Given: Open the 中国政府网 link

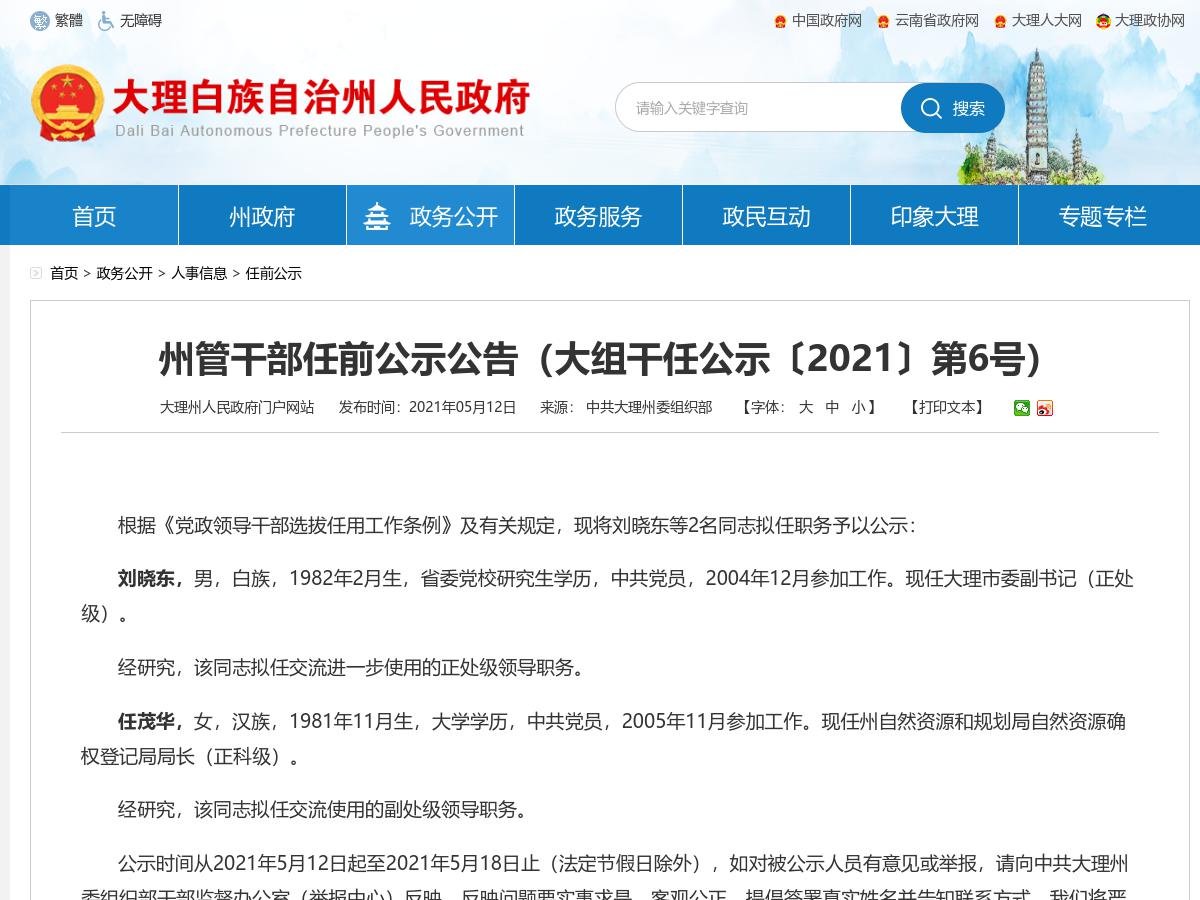Looking at the screenshot, I should 827,21.
